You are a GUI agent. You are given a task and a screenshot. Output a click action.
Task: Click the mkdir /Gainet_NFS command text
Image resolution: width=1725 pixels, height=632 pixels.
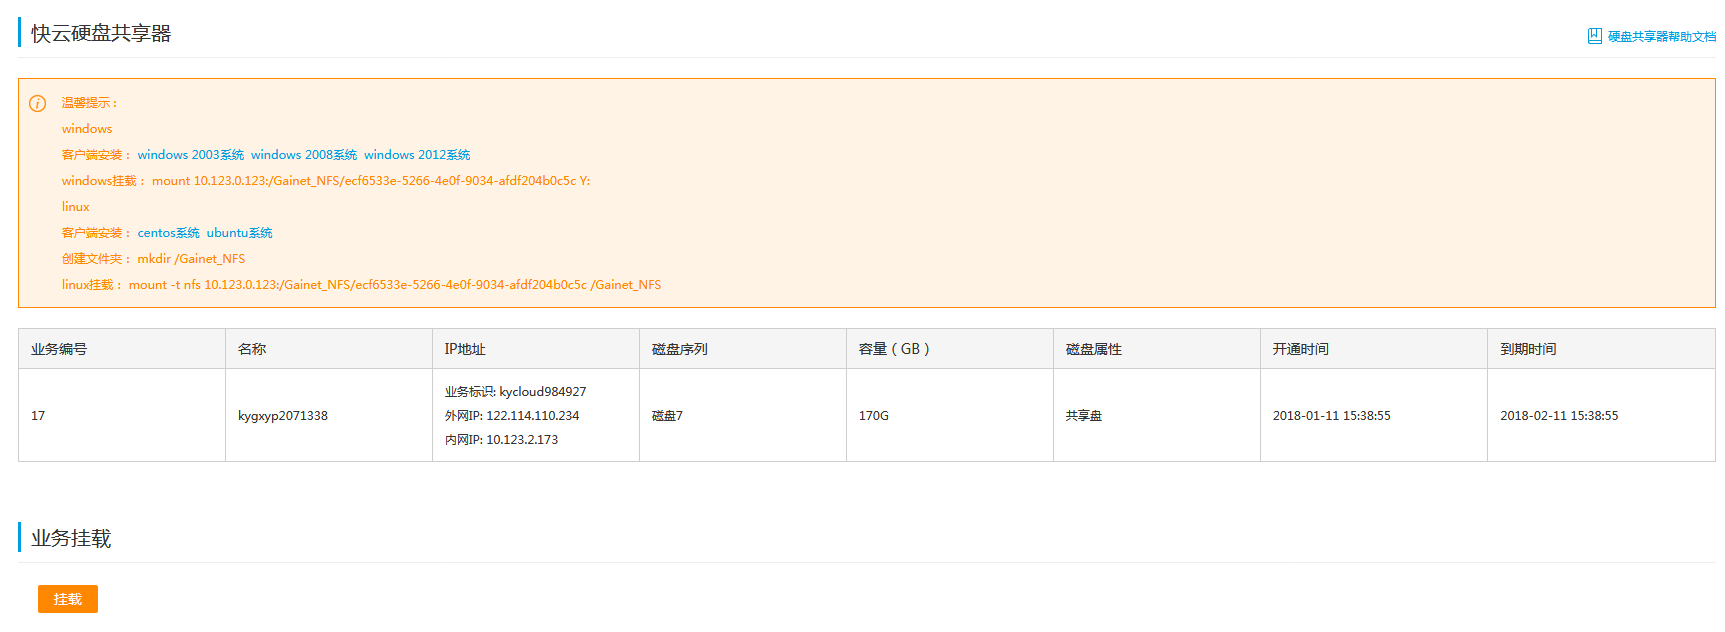click(191, 259)
